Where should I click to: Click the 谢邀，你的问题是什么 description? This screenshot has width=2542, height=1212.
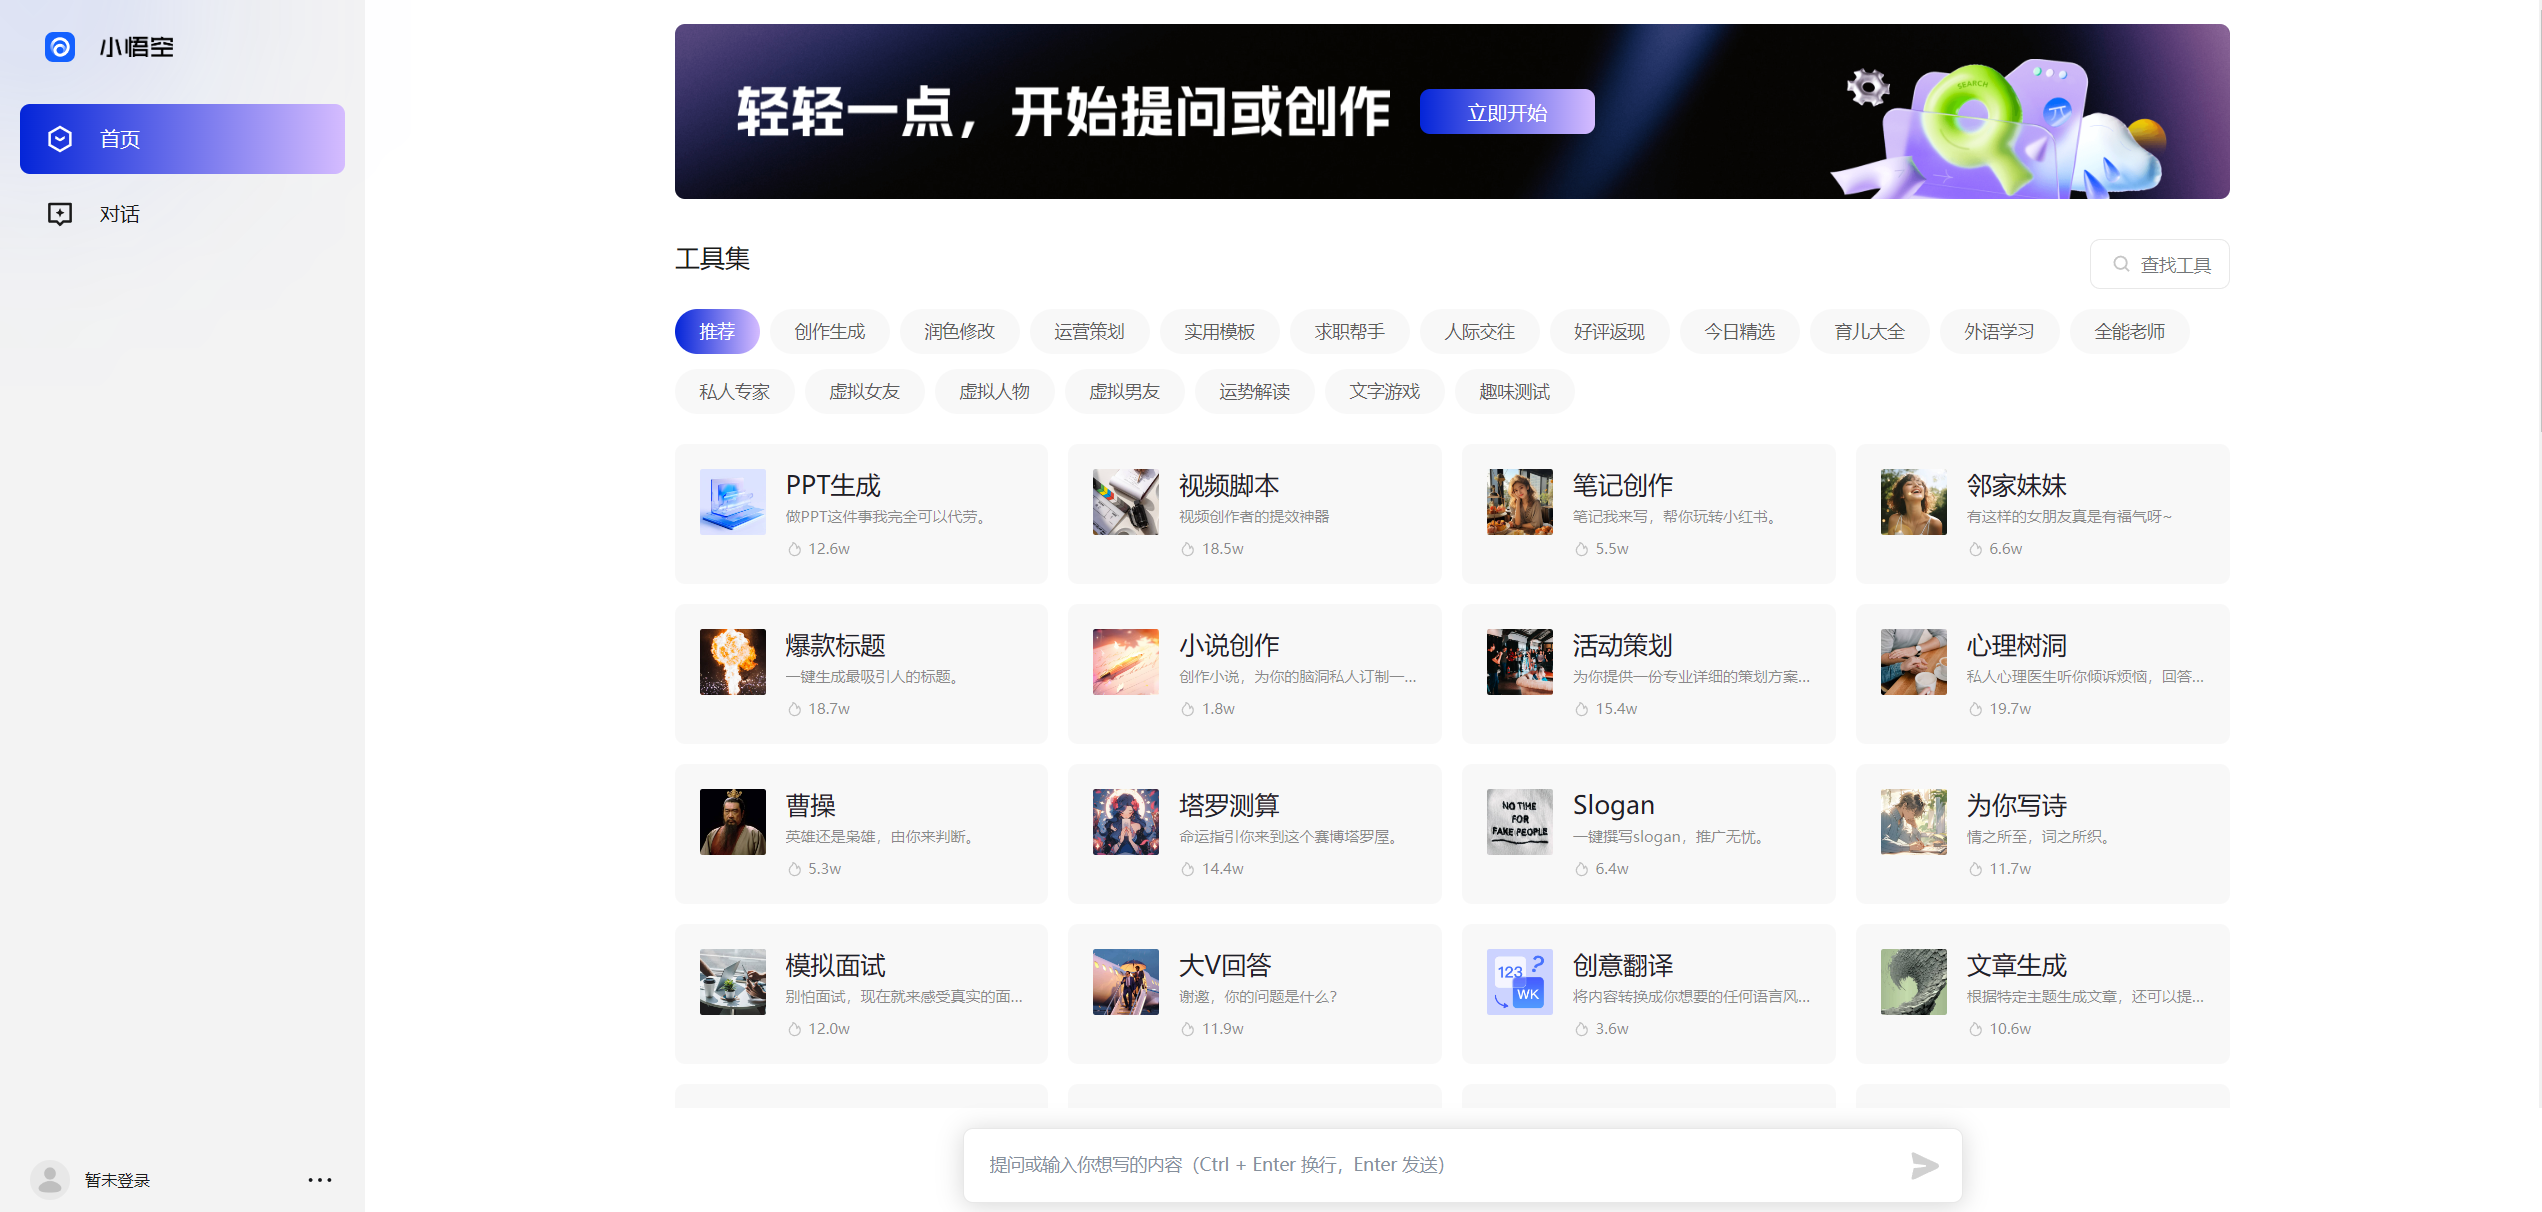tap(1258, 997)
